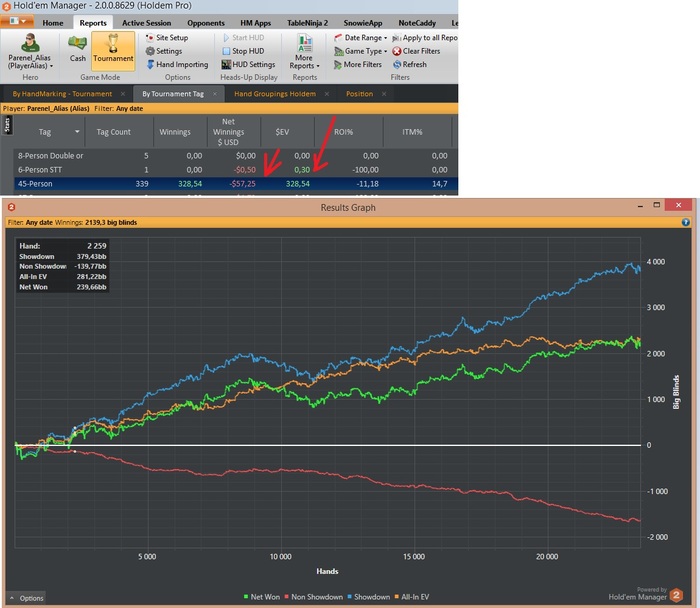Screen dimensions: 700x608
Task: Close the Position report tab
Action: [x=384, y=94]
